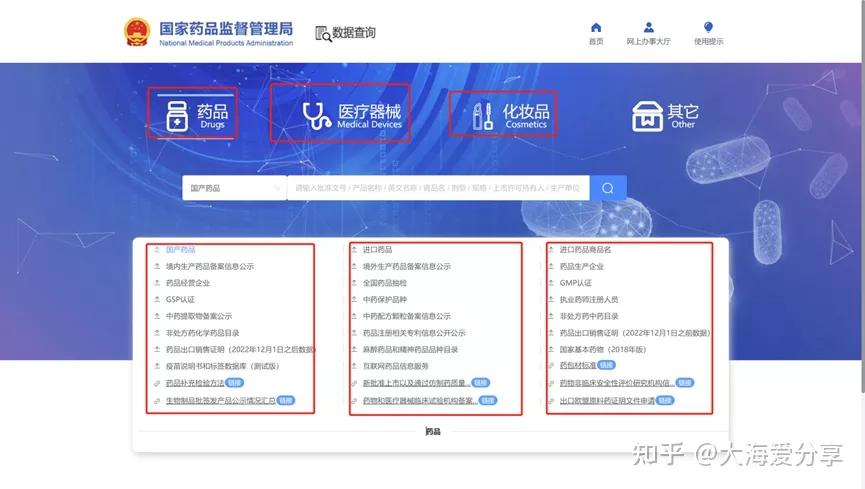Open the 国产药品 database entry
Screen dimensions: 865x489
click(180, 250)
